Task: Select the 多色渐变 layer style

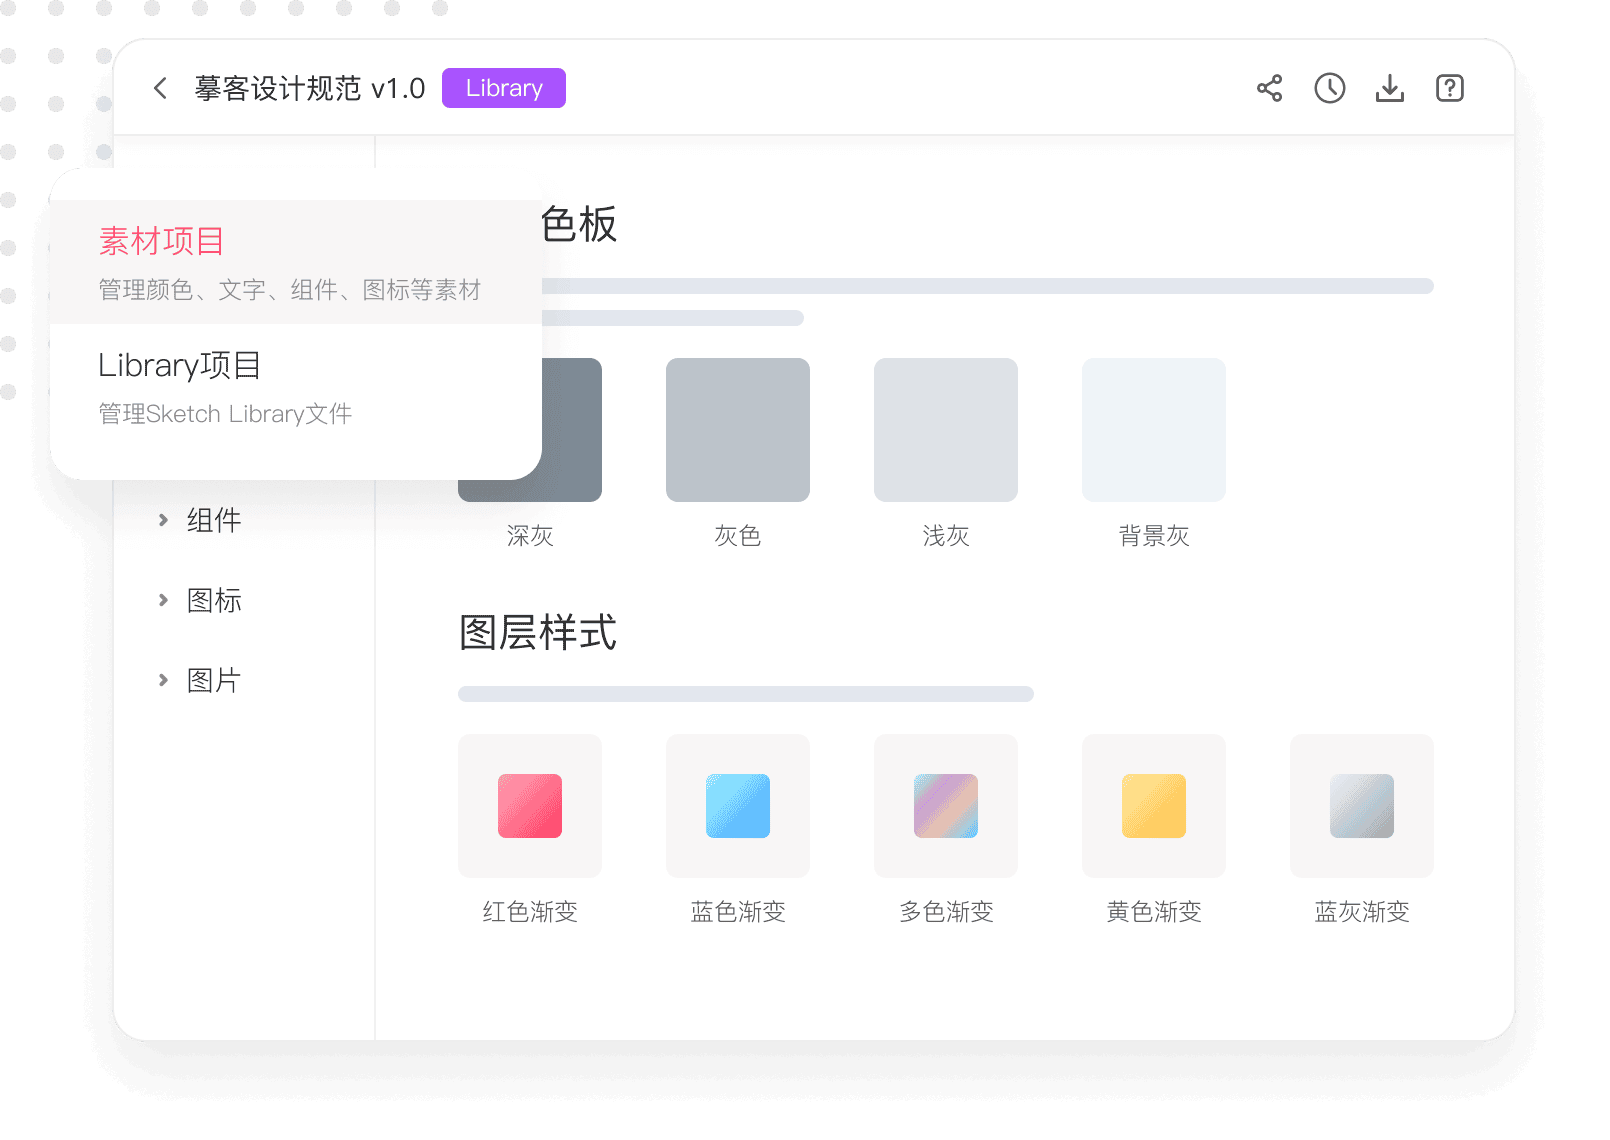Action: [945, 806]
